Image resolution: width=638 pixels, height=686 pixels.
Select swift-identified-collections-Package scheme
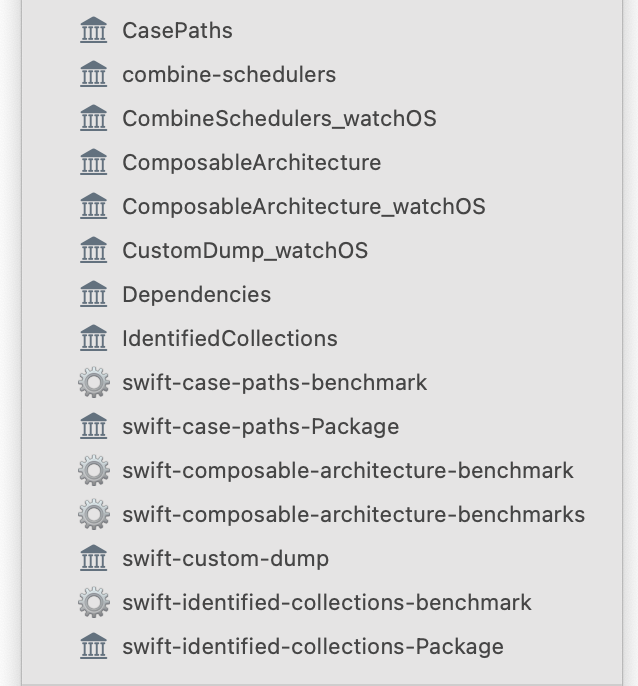pos(322,647)
